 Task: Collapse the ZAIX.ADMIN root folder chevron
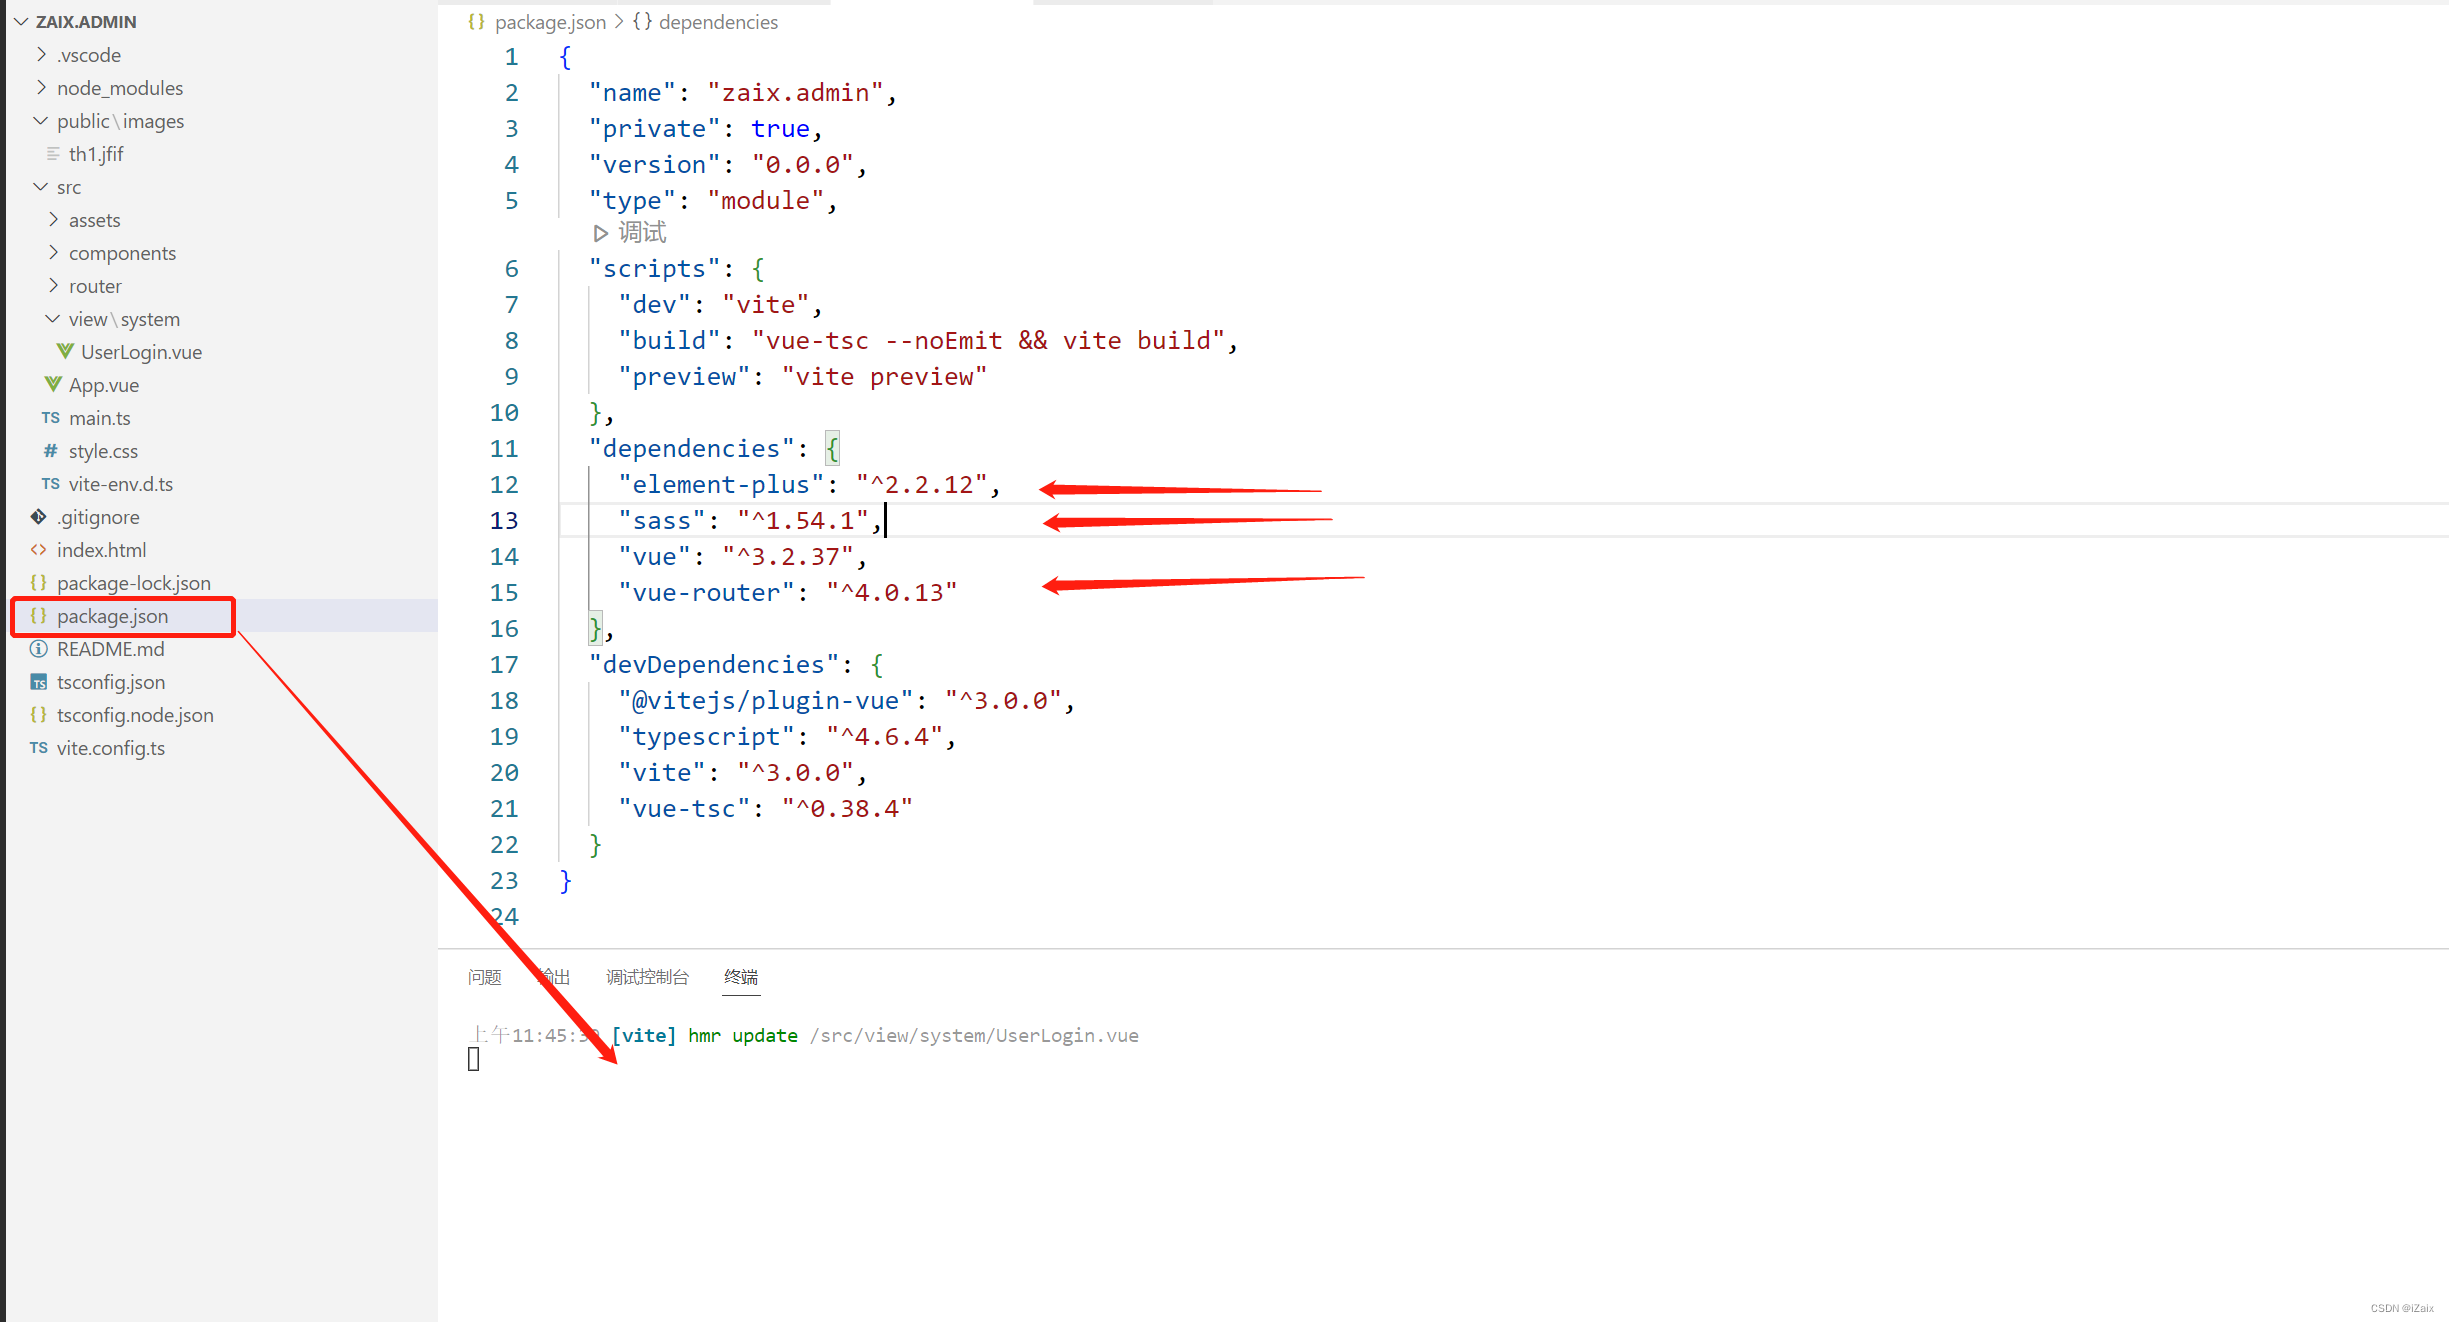[20, 21]
